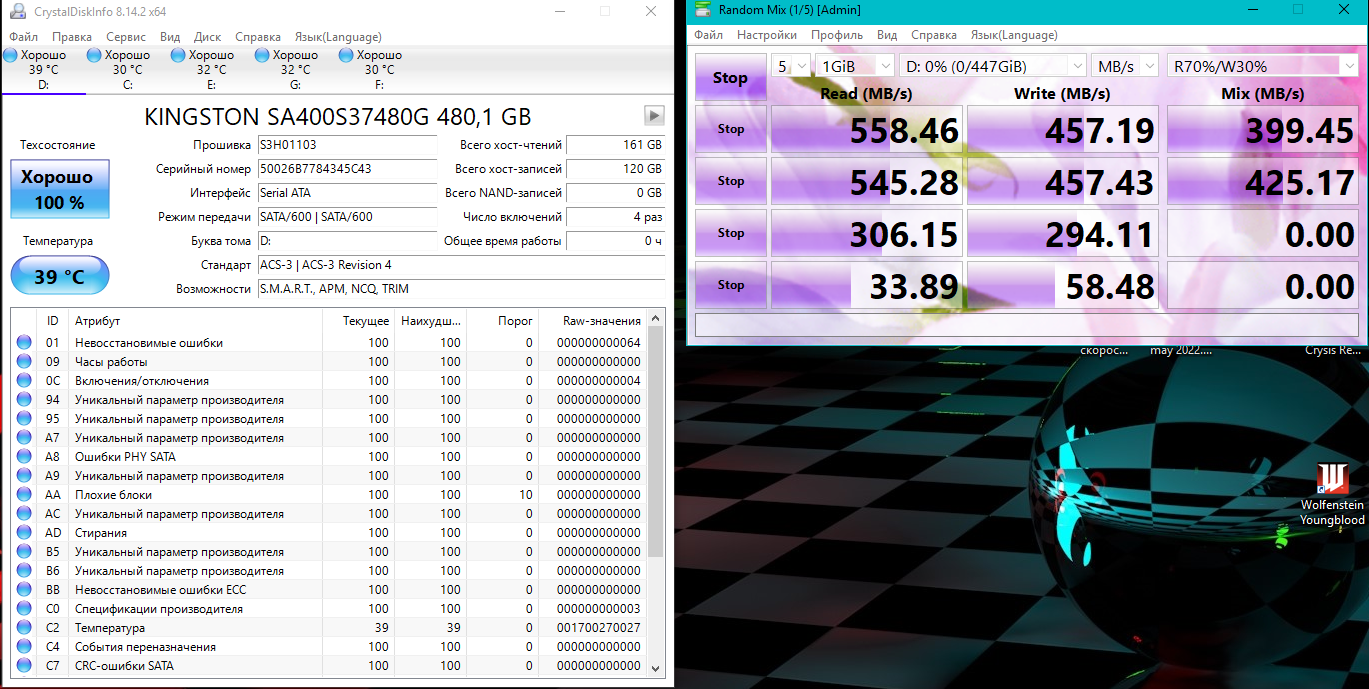Expand the drive selection dropdown D: 0%
The height and width of the screenshot is (689, 1369).
click(992, 67)
